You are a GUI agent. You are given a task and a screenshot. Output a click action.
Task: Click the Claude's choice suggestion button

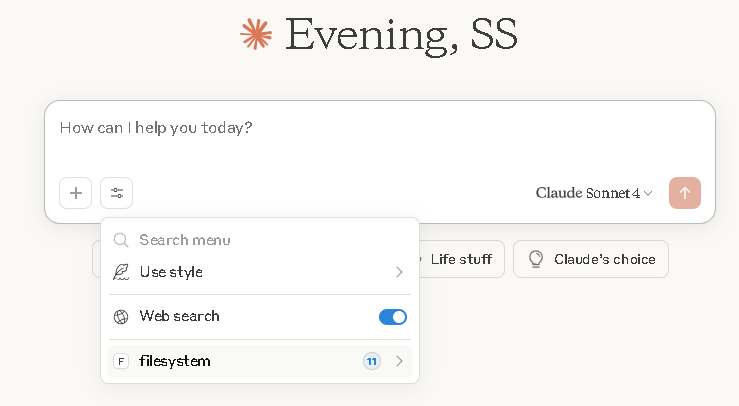coord(590,259)
